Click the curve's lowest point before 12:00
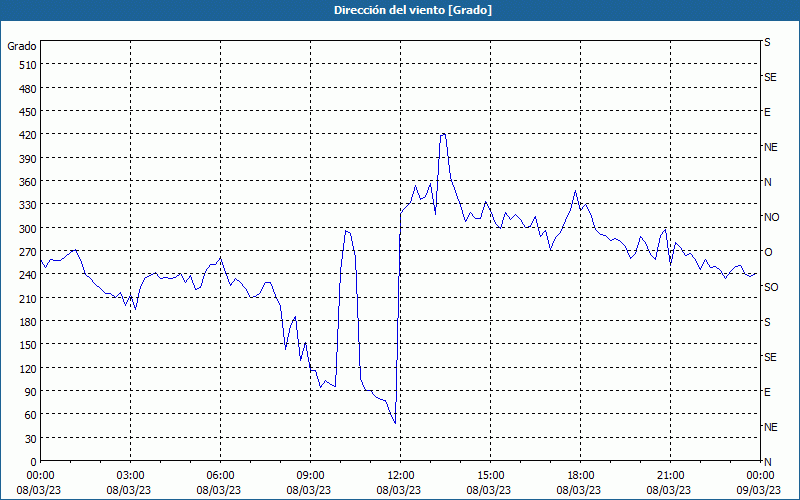800x500 pixels. [395, 423]
